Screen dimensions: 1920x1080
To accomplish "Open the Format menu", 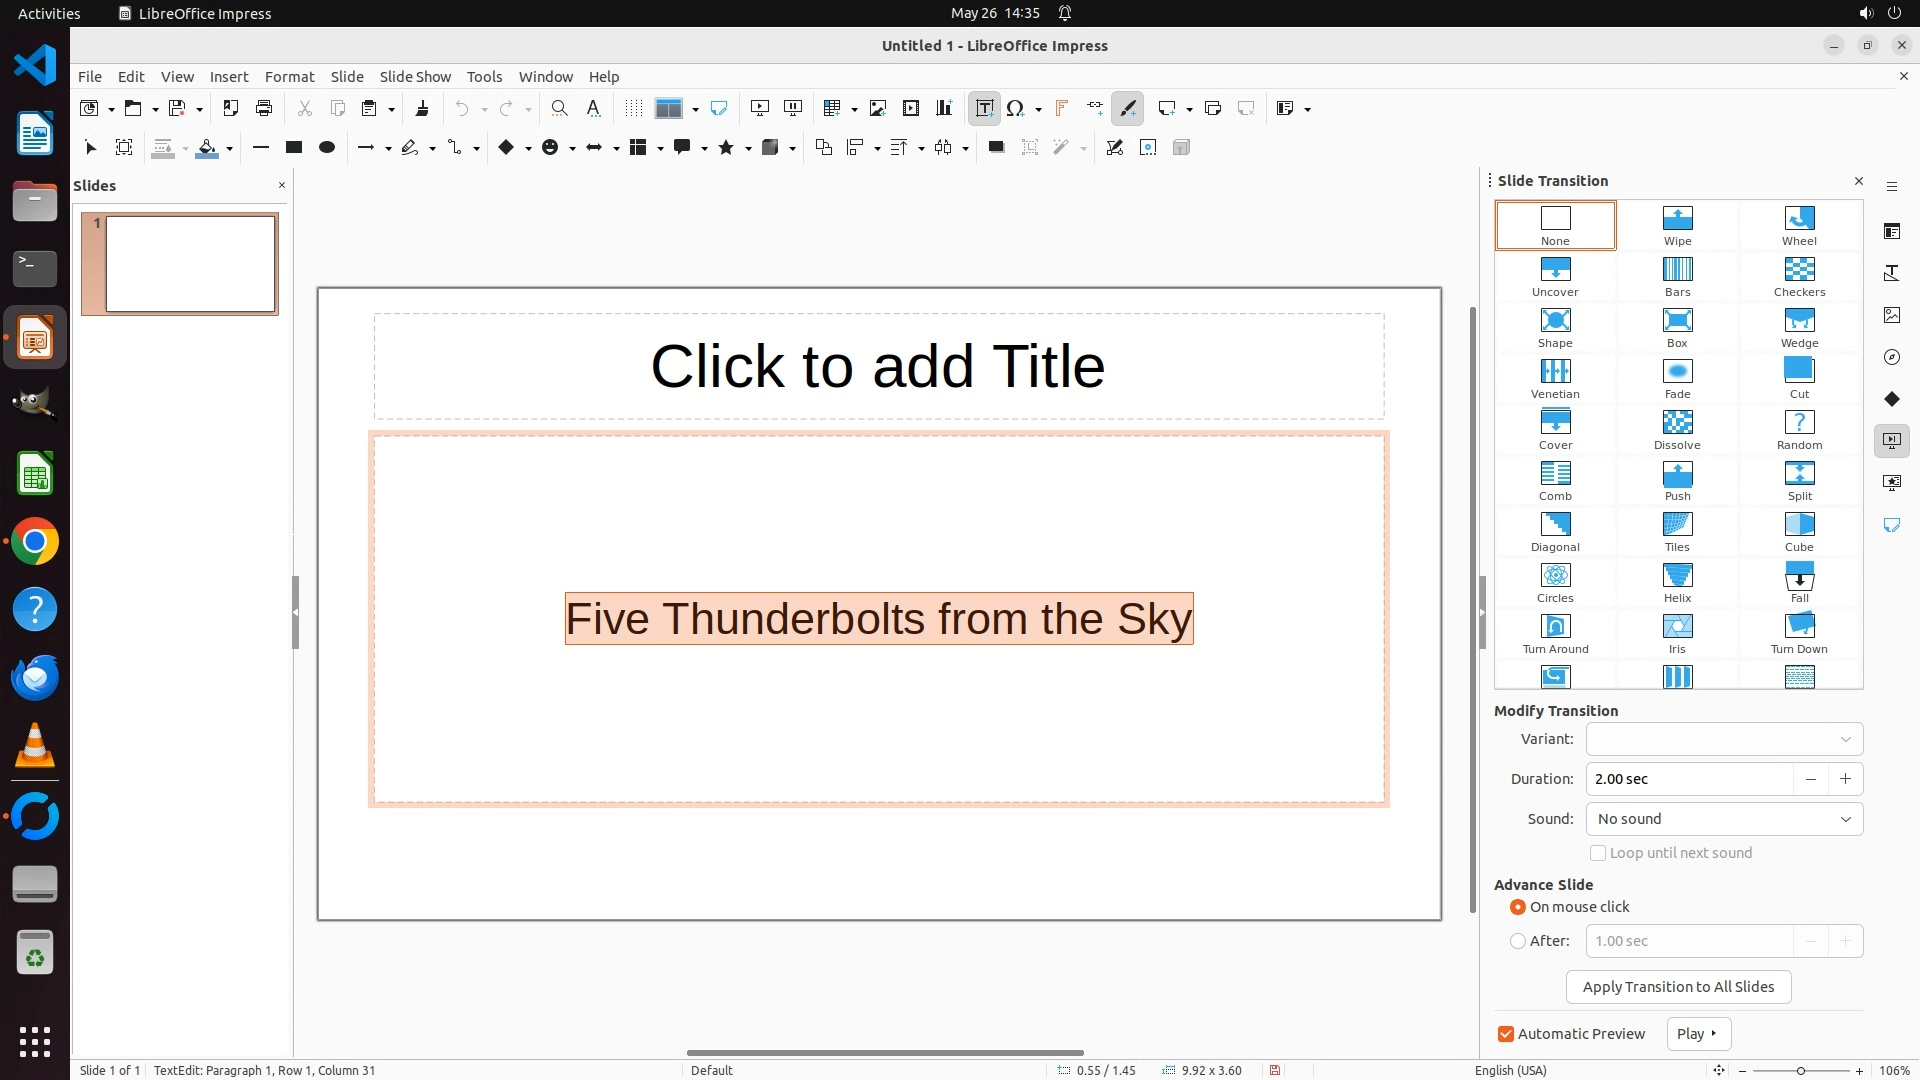I will [289, 76].
